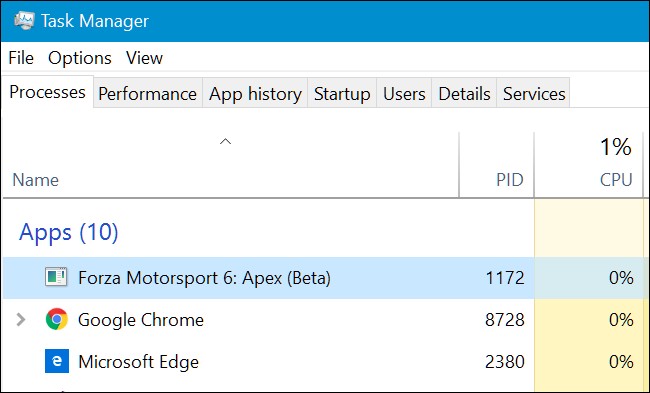The height and width of the screenshot is (393, 650).
Task: Go to the Users tab
Action: pyautogui.click(x=404, y=94)
